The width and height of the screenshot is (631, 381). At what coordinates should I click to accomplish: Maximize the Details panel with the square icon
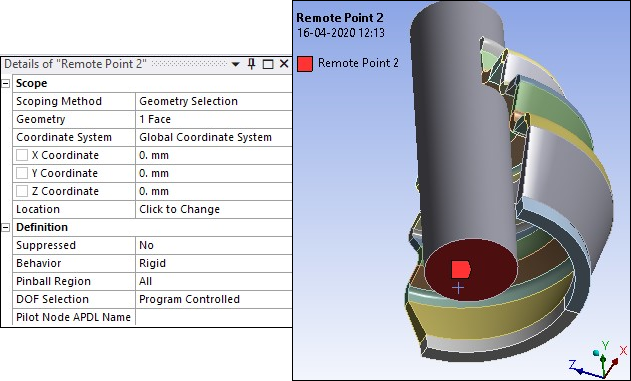tap(268, 64)
